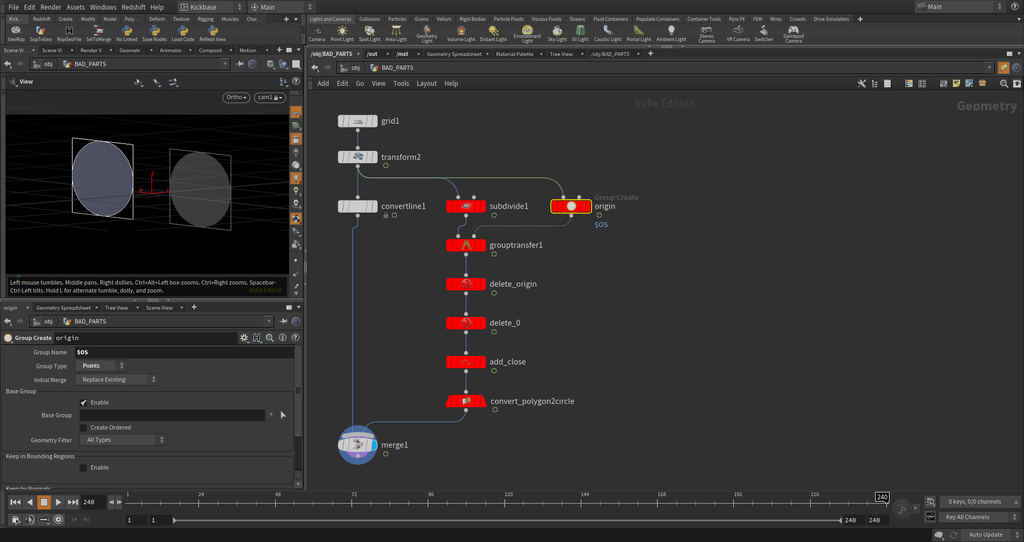The height and width of the screenshot is (542, 1024).
Task: Jump to the first frame
Action: pyautogui.click(x=15, y=502)
